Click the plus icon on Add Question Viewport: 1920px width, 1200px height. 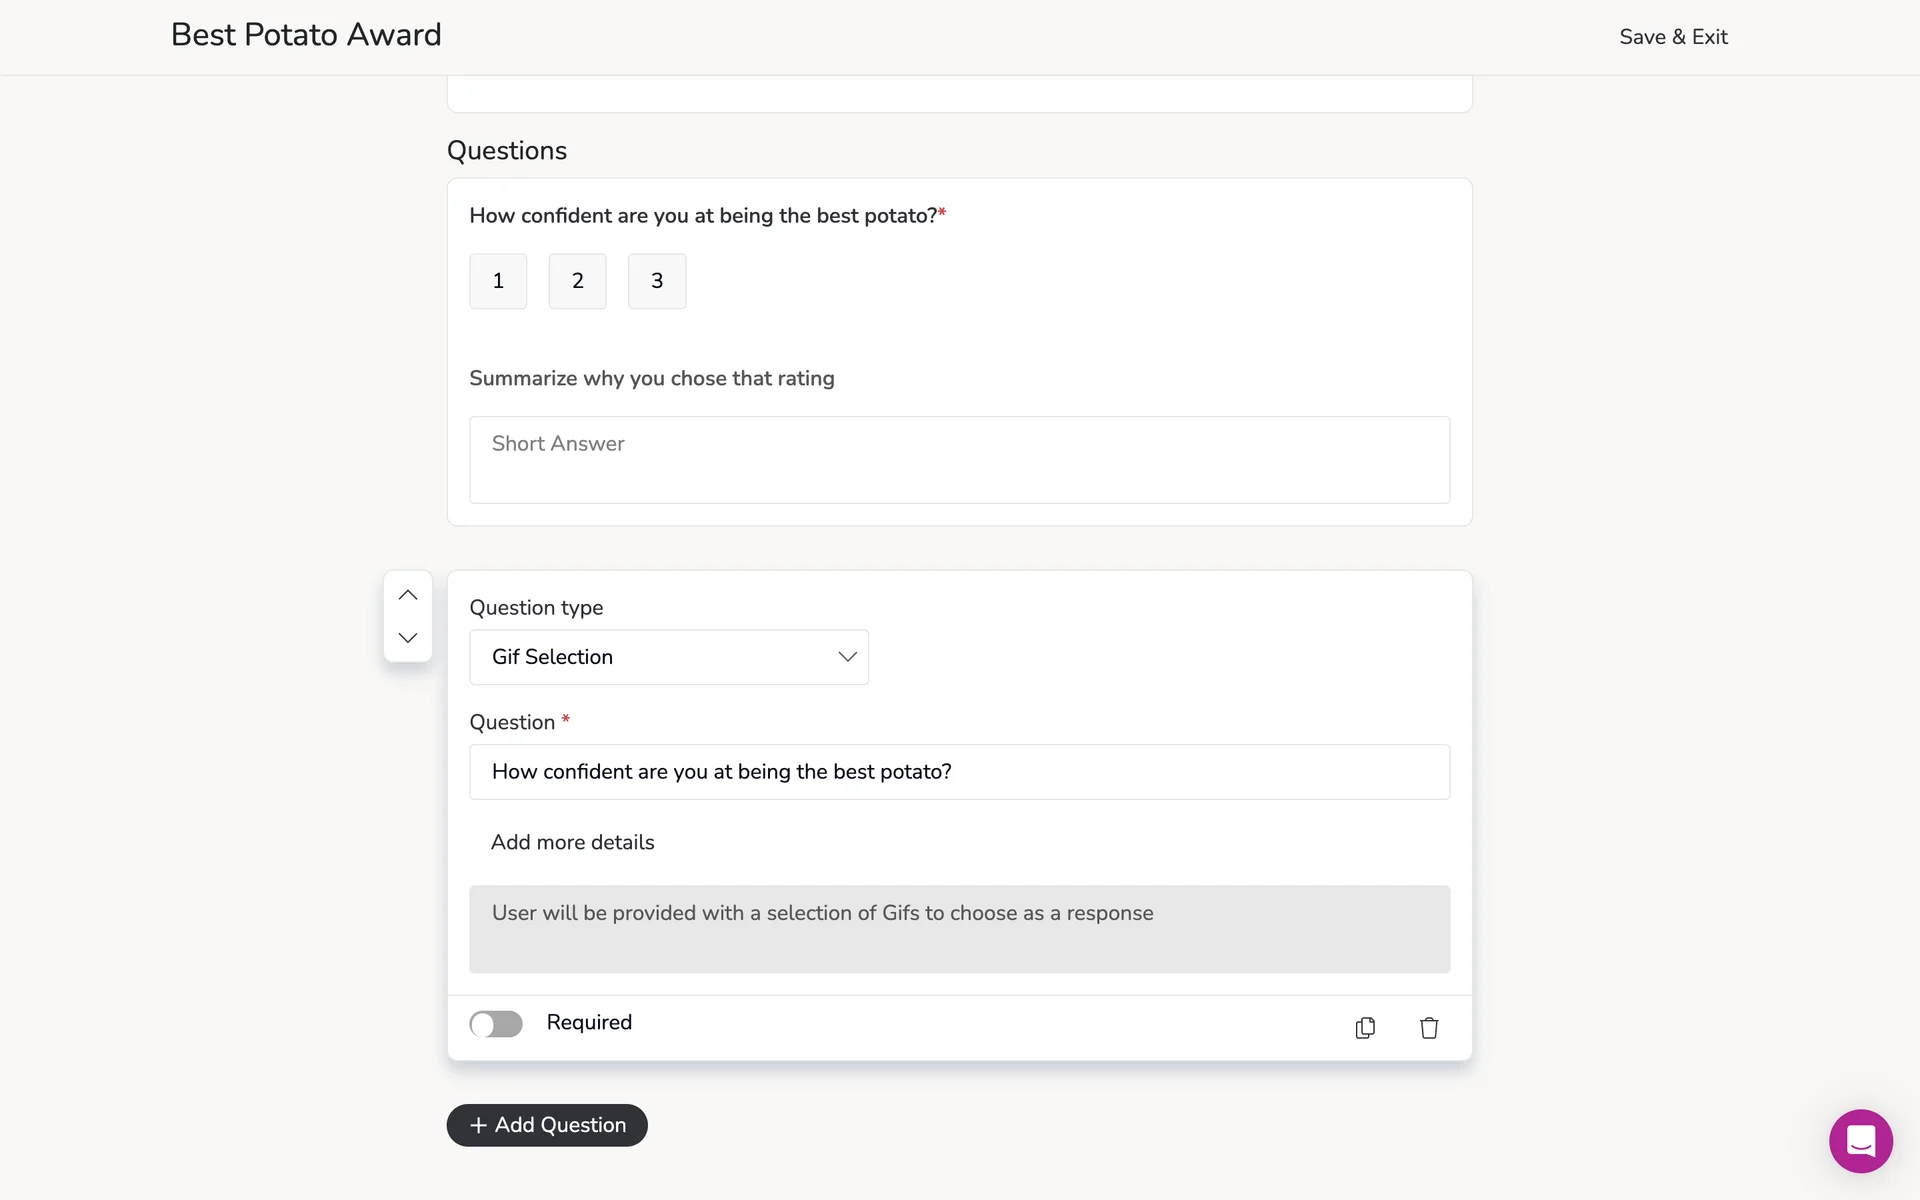[478, 1125]
